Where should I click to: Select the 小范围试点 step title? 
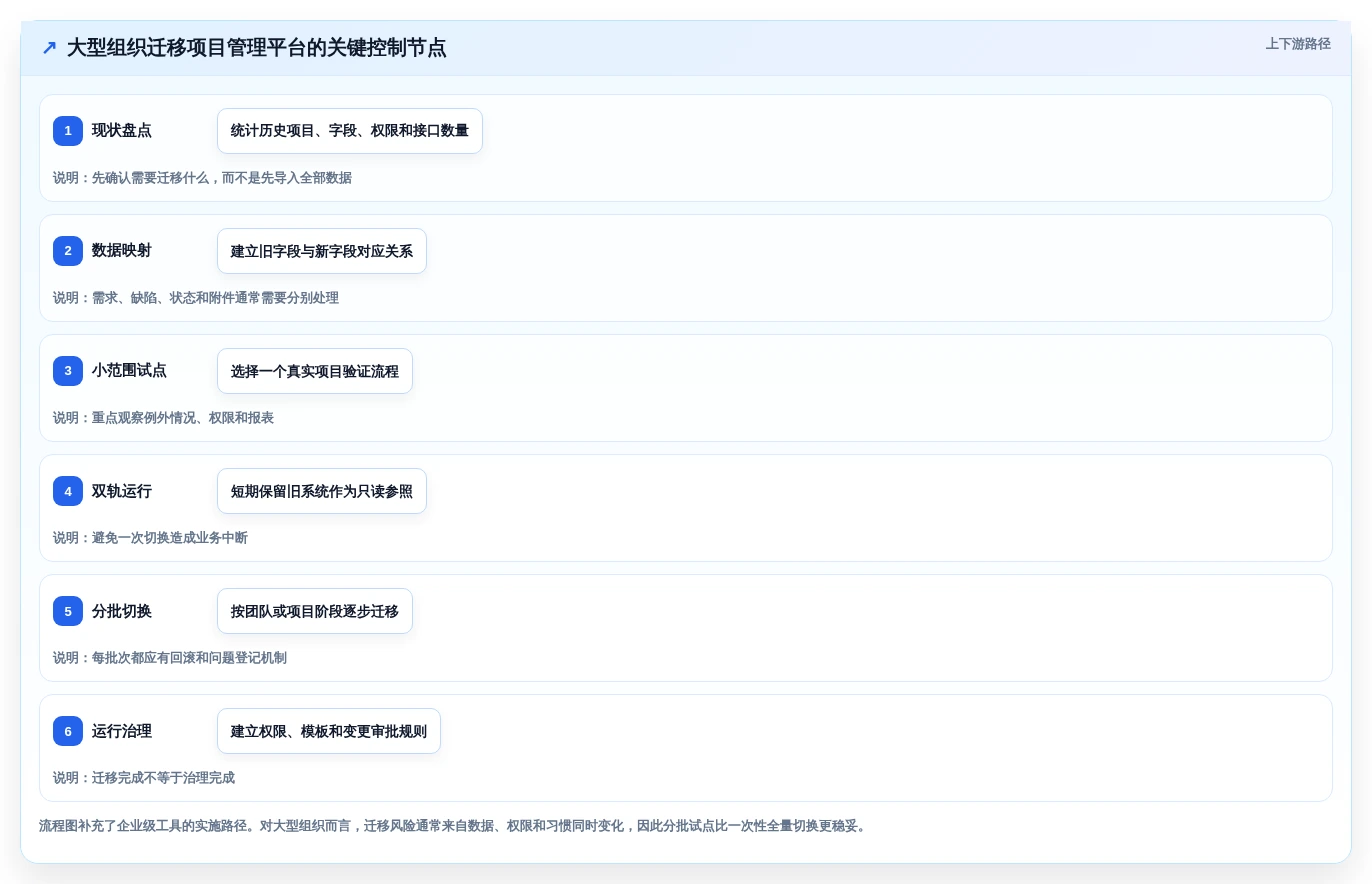130,371
